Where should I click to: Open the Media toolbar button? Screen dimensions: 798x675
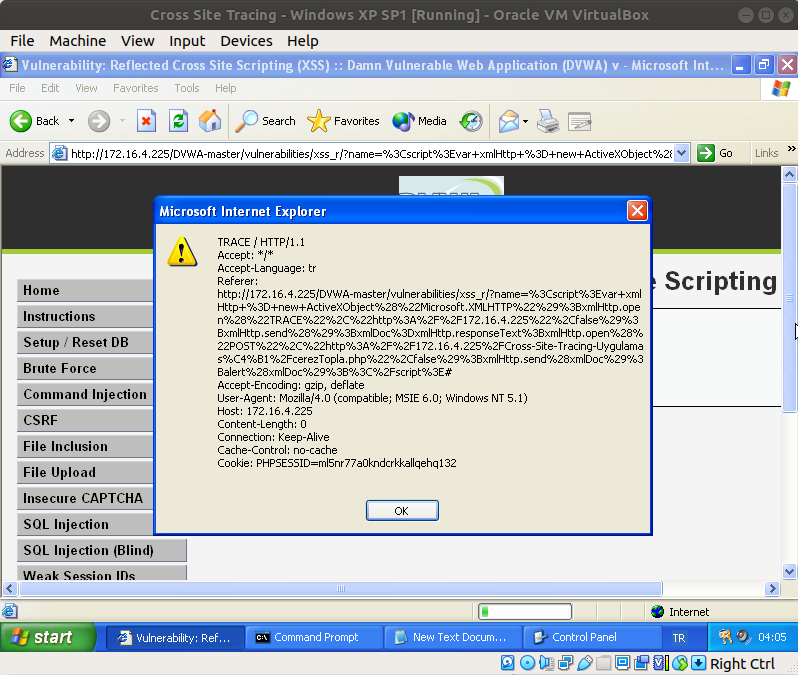(419, 121)
